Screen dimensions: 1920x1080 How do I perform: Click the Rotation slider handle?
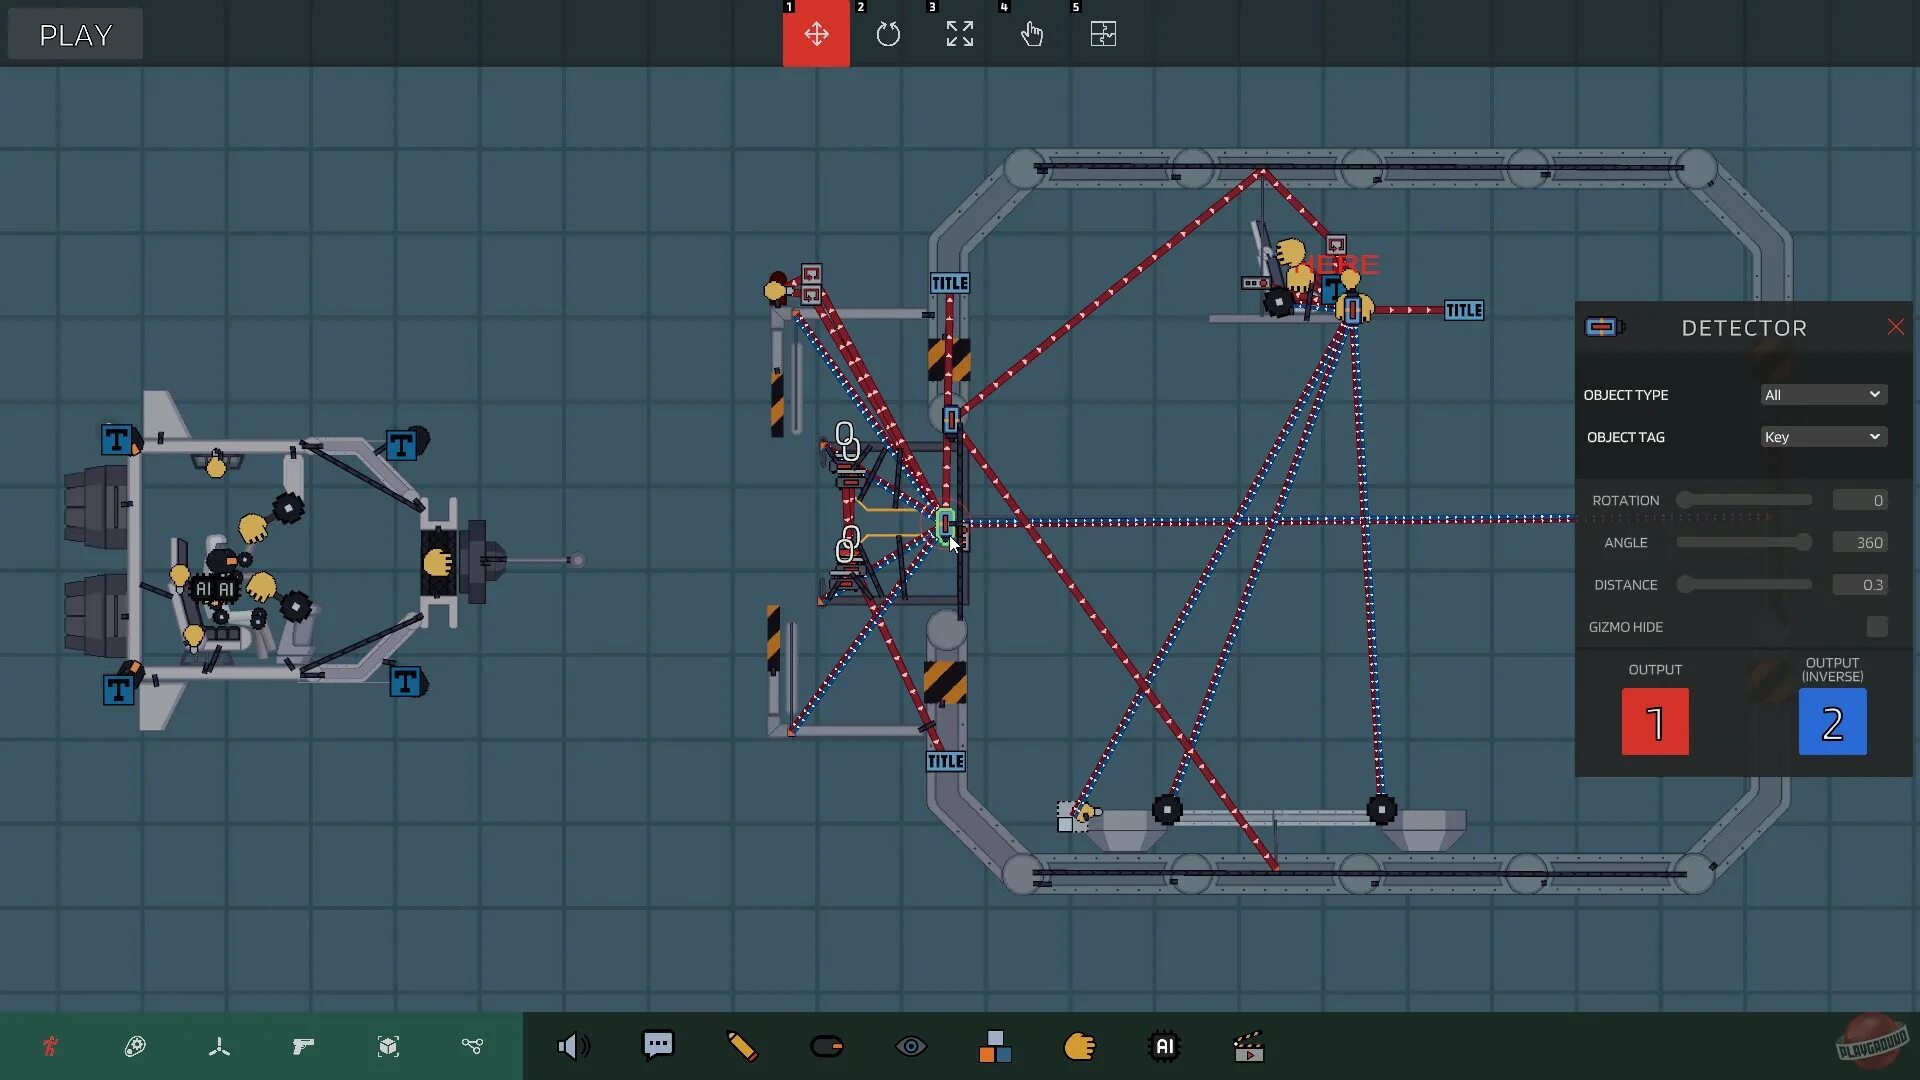[x=1685, y=500]
